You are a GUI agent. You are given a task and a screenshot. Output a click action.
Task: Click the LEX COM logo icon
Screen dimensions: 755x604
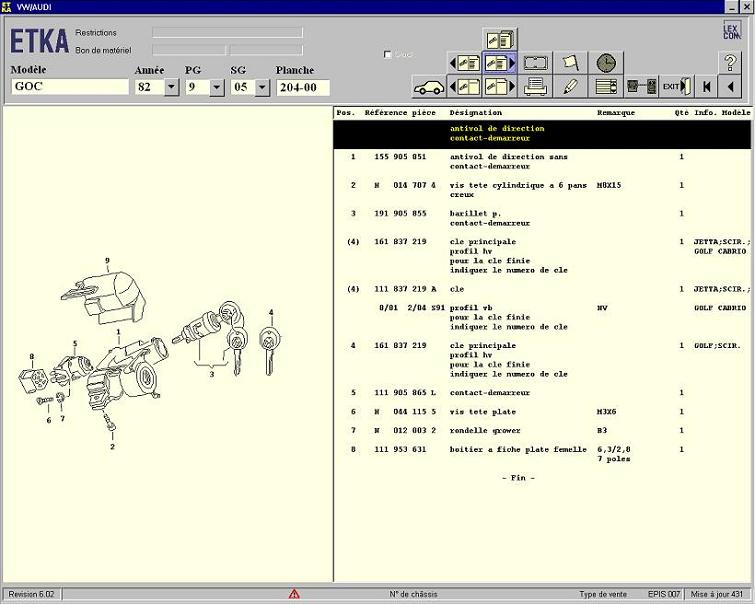coord(731,30)
